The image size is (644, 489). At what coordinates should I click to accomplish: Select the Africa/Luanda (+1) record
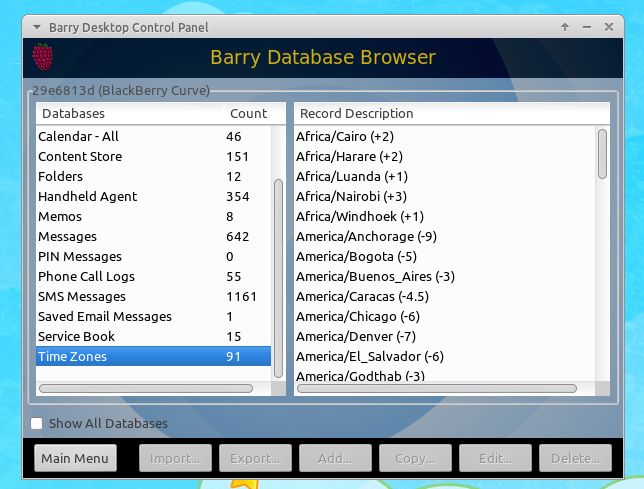coord(445,177)
